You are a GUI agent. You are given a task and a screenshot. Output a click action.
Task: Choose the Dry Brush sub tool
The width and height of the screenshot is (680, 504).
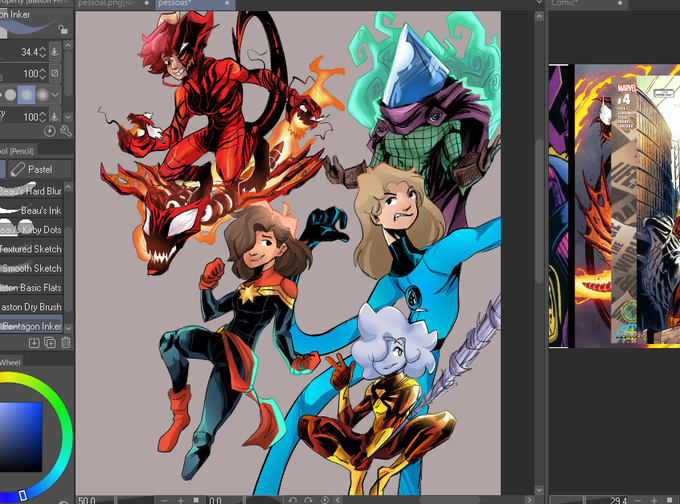pyautogui.click(x=31, y=307)
